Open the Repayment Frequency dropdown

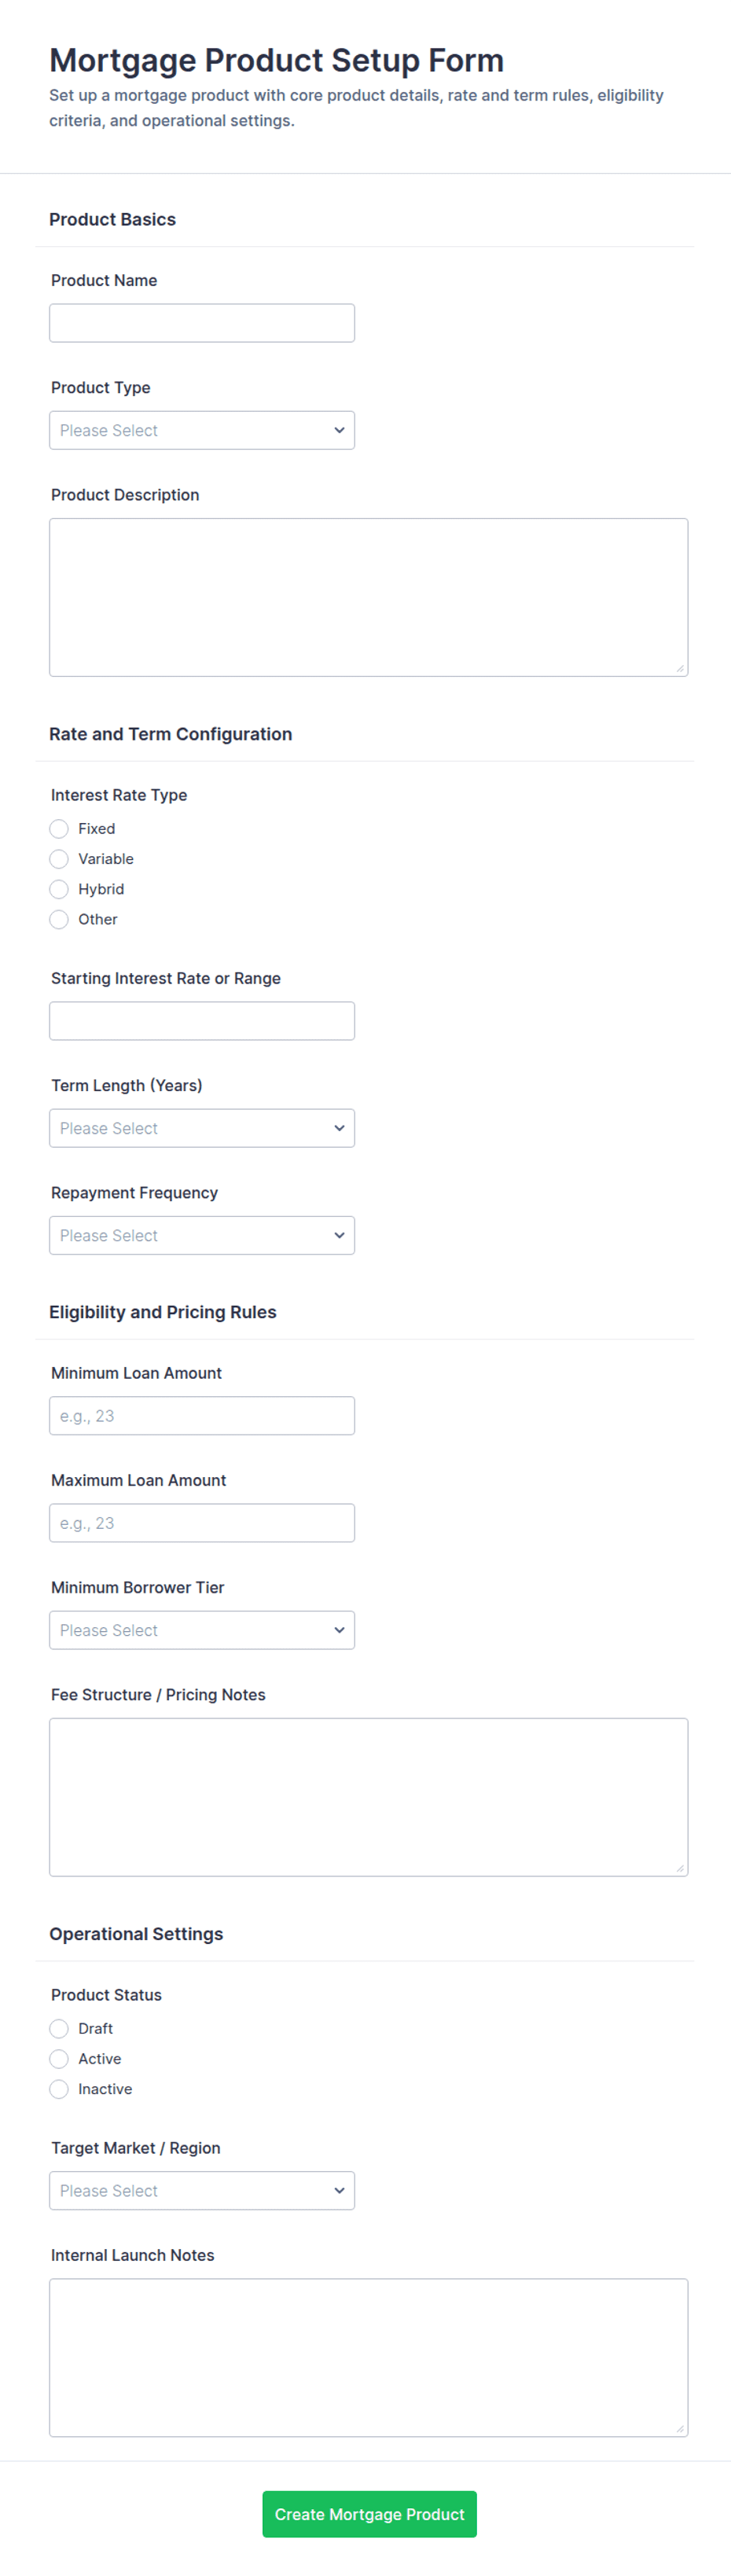click(202, 1234)
